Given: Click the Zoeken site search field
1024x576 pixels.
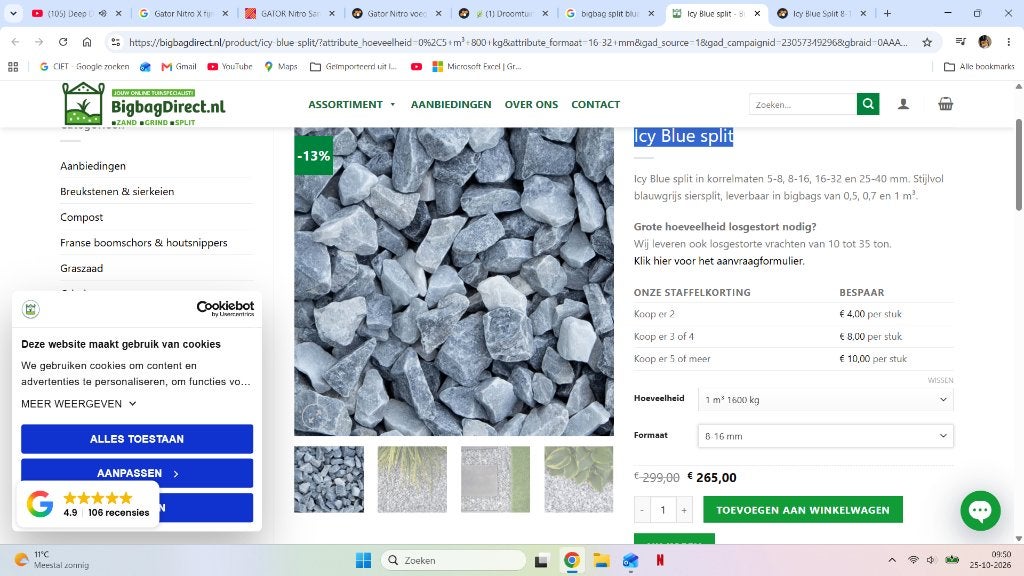Looking at the screenshot, I should pyautogui.click(x=803, y=104).
